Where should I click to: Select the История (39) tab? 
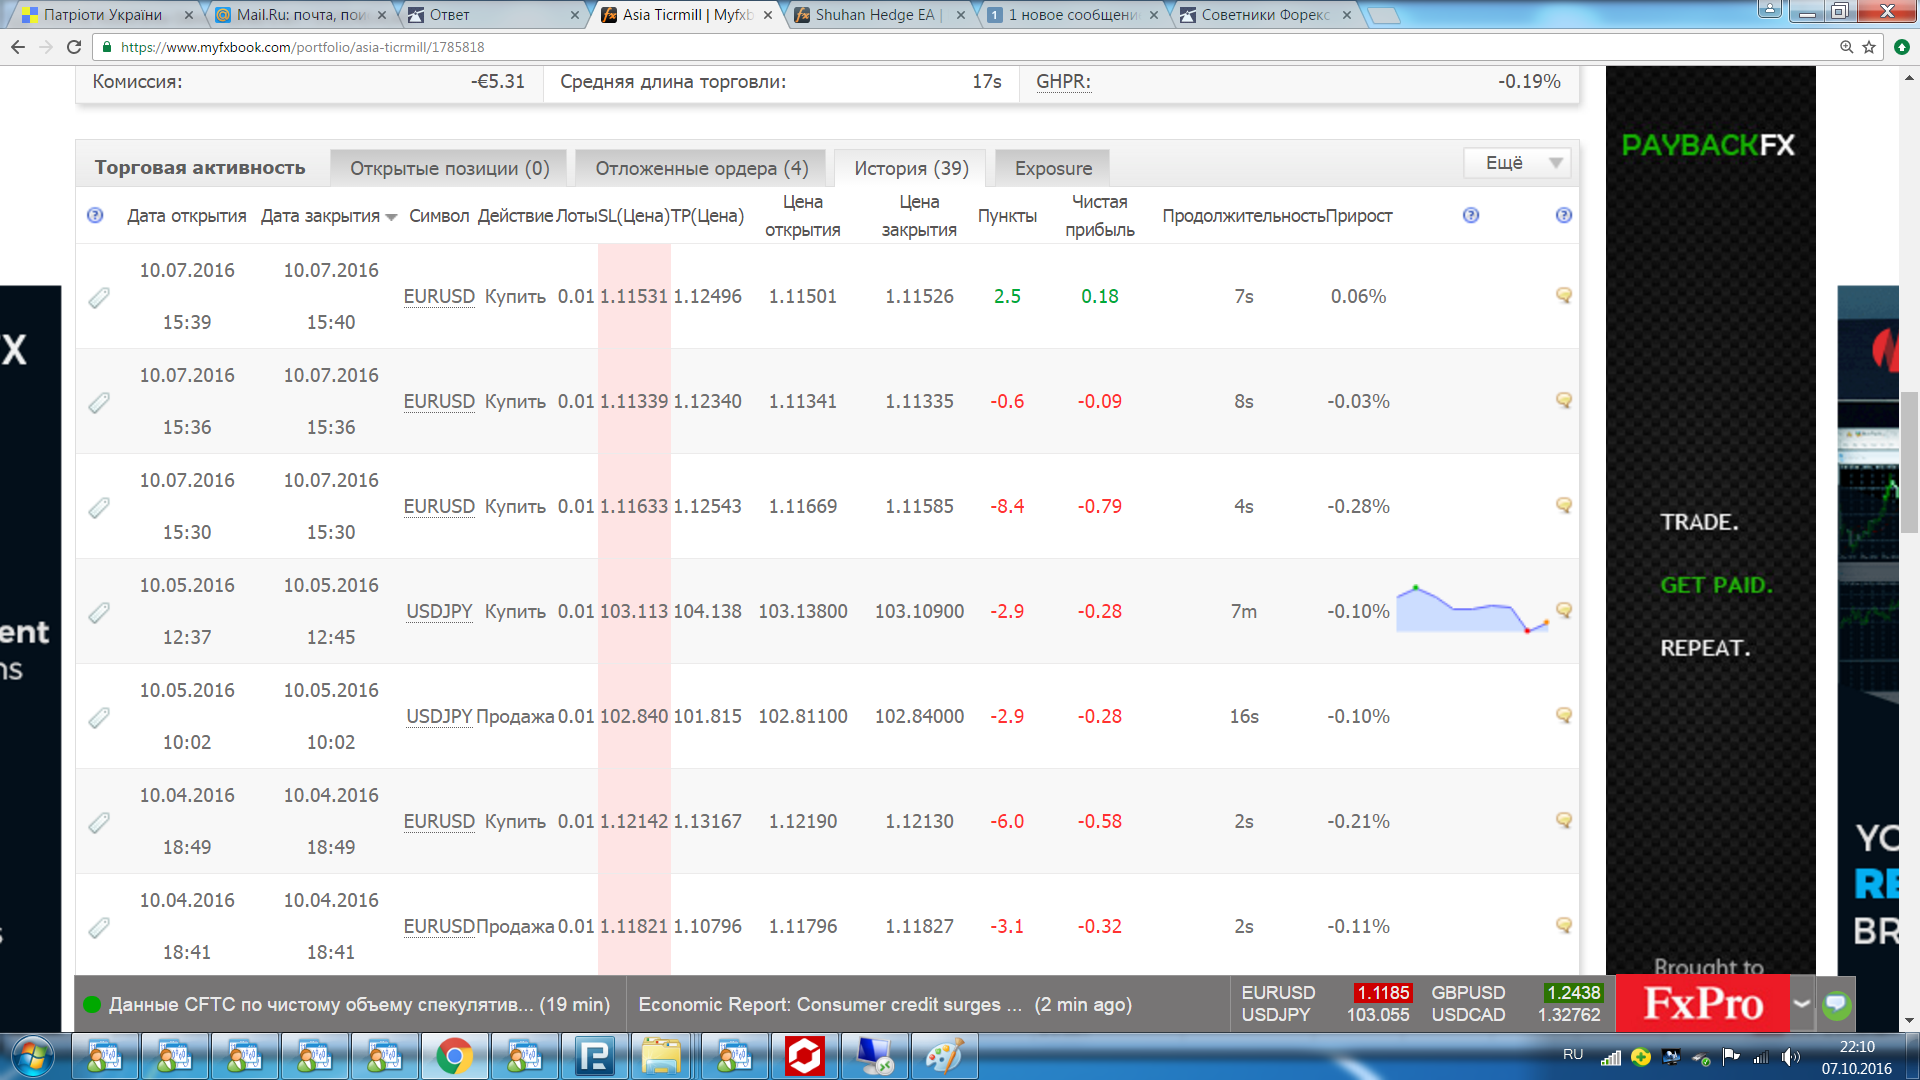(911, 168)
